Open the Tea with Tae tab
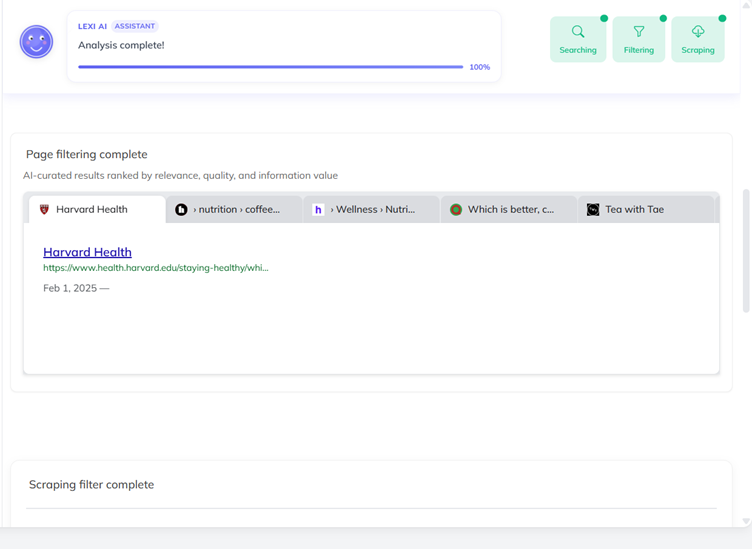Screen dimensions: 752x549 click(x=646, y=210)
